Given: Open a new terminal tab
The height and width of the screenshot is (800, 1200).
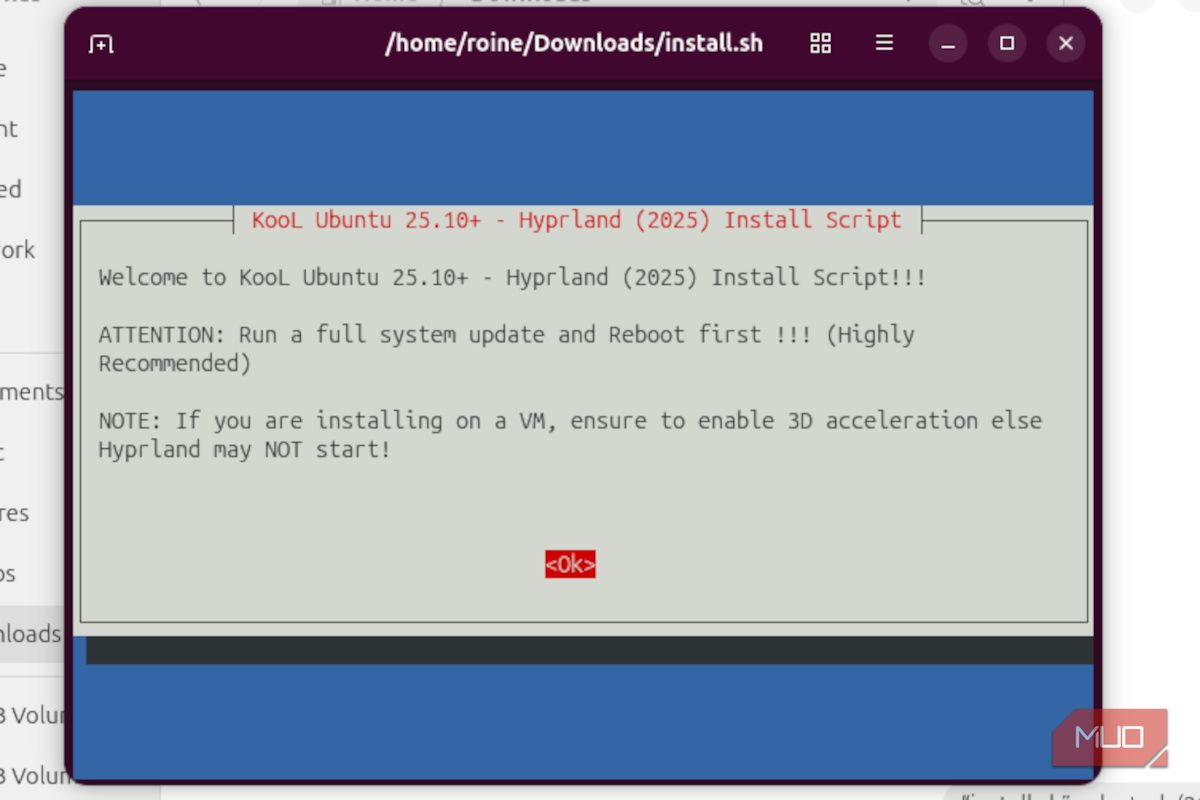Looking at the screenshot, I should [101, 44].
